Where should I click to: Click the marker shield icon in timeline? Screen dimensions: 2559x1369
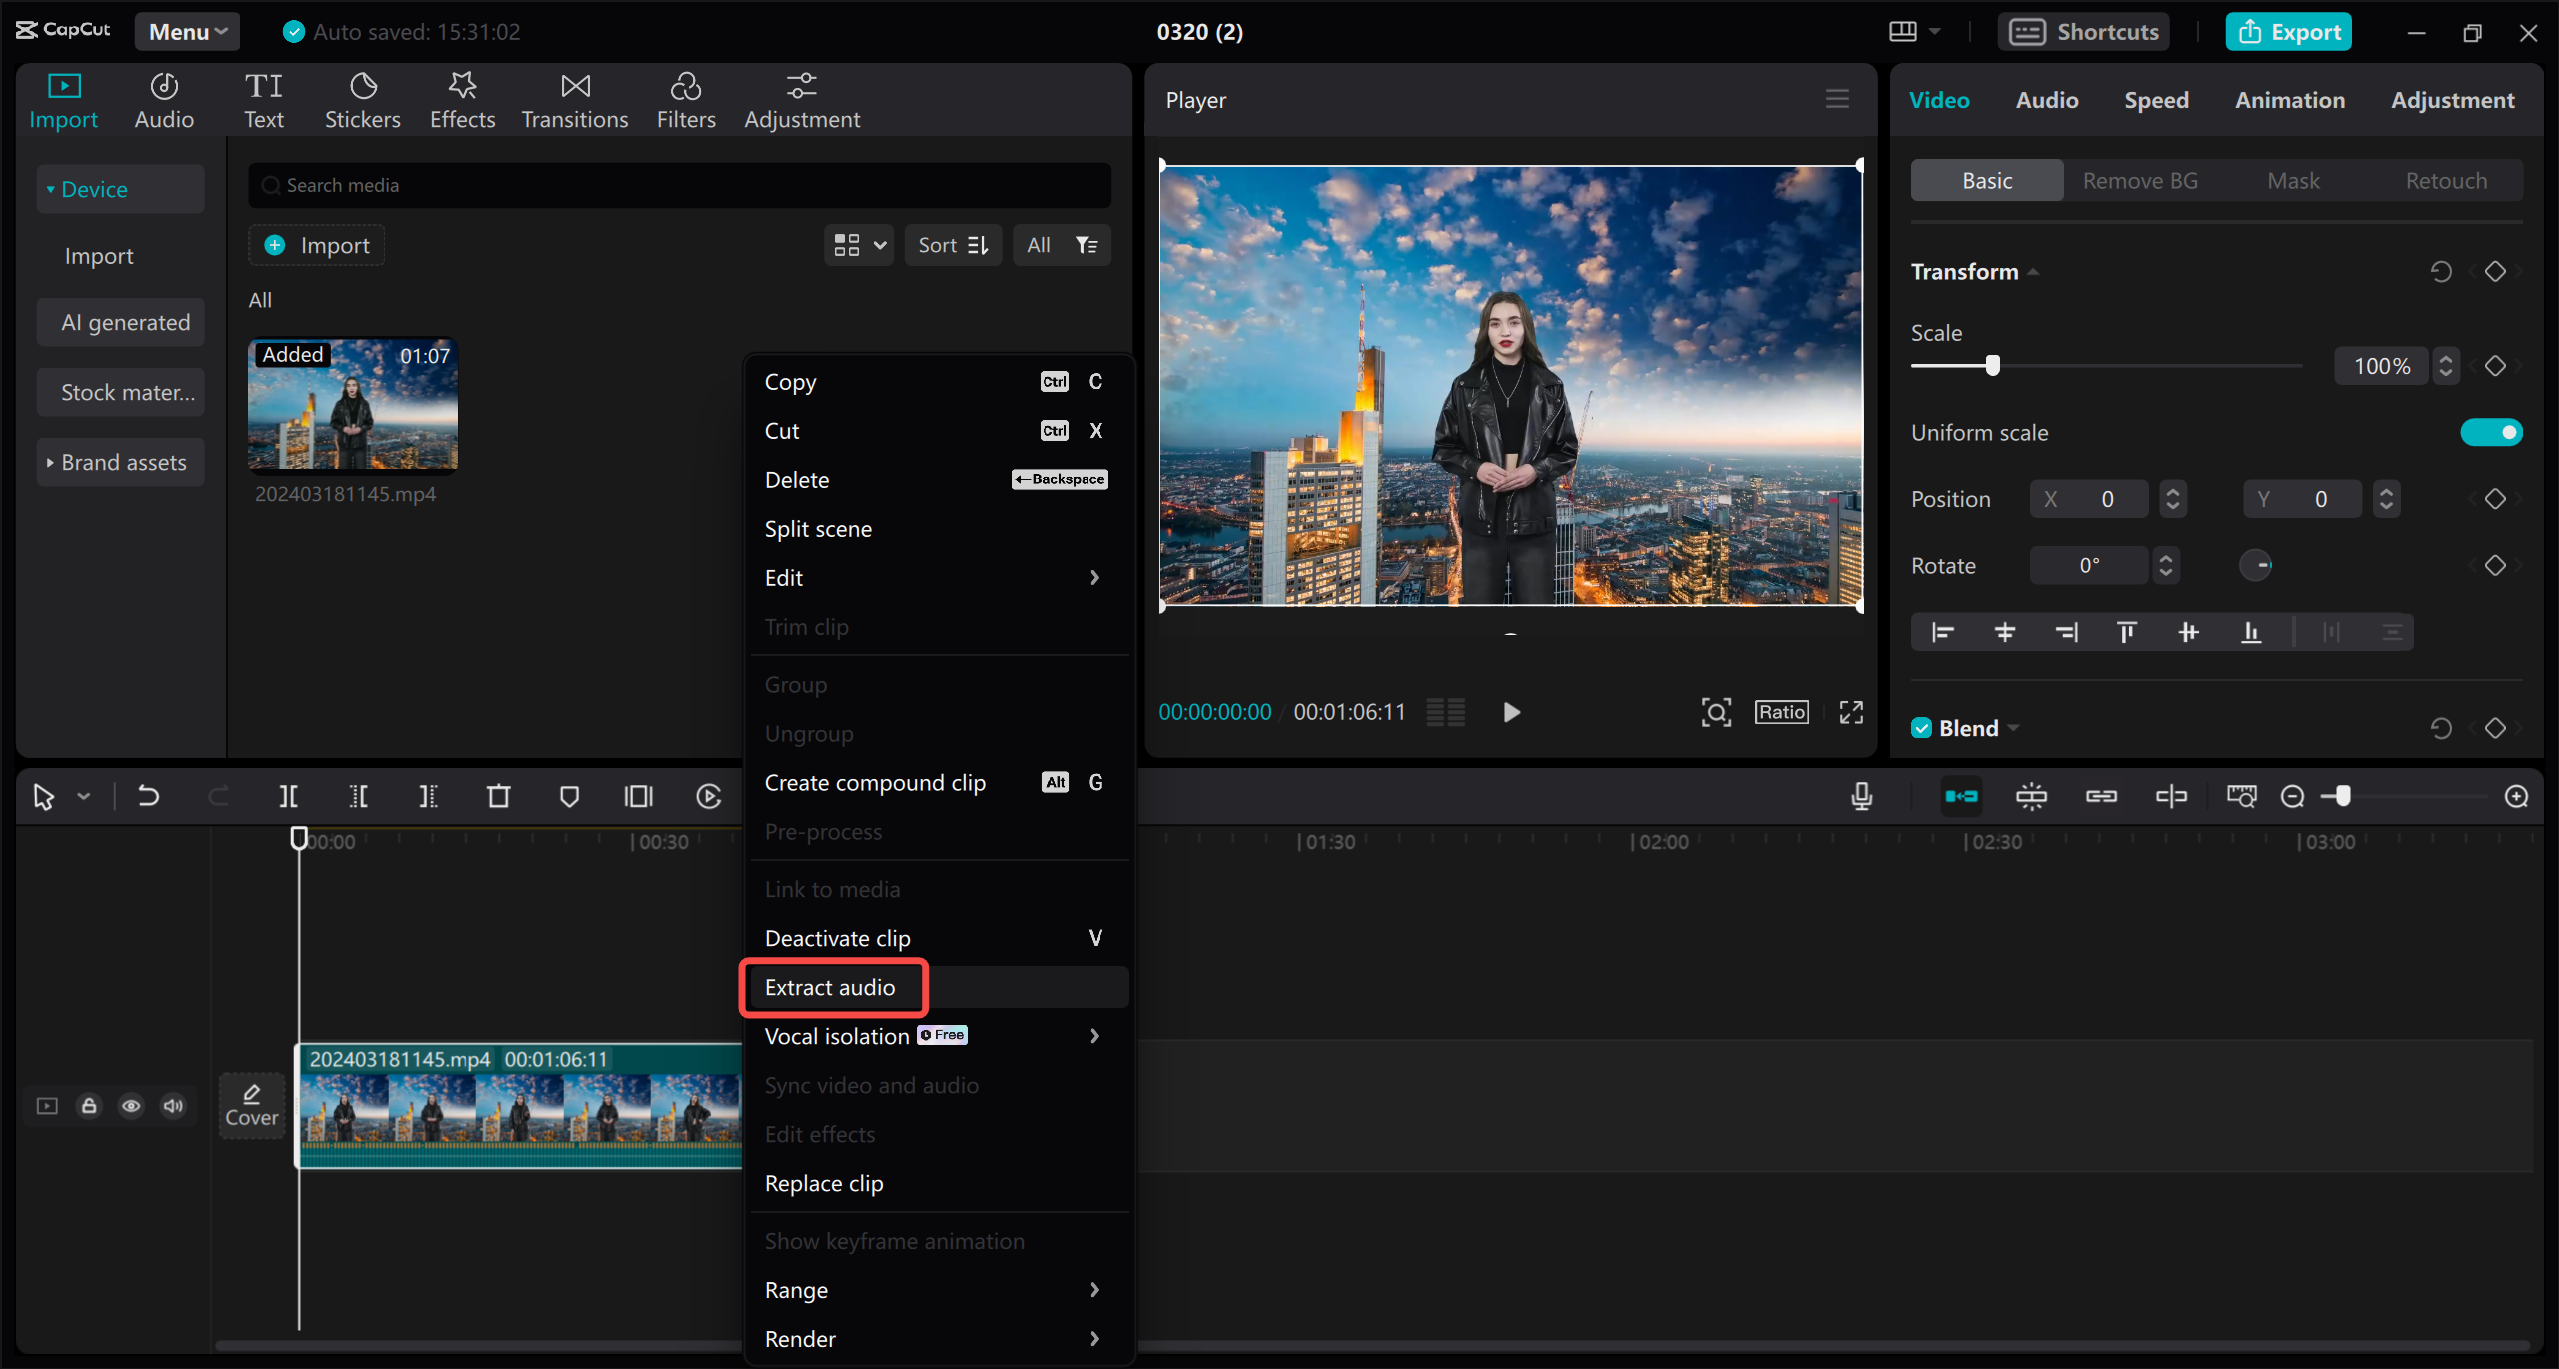(x=569, y=796)
